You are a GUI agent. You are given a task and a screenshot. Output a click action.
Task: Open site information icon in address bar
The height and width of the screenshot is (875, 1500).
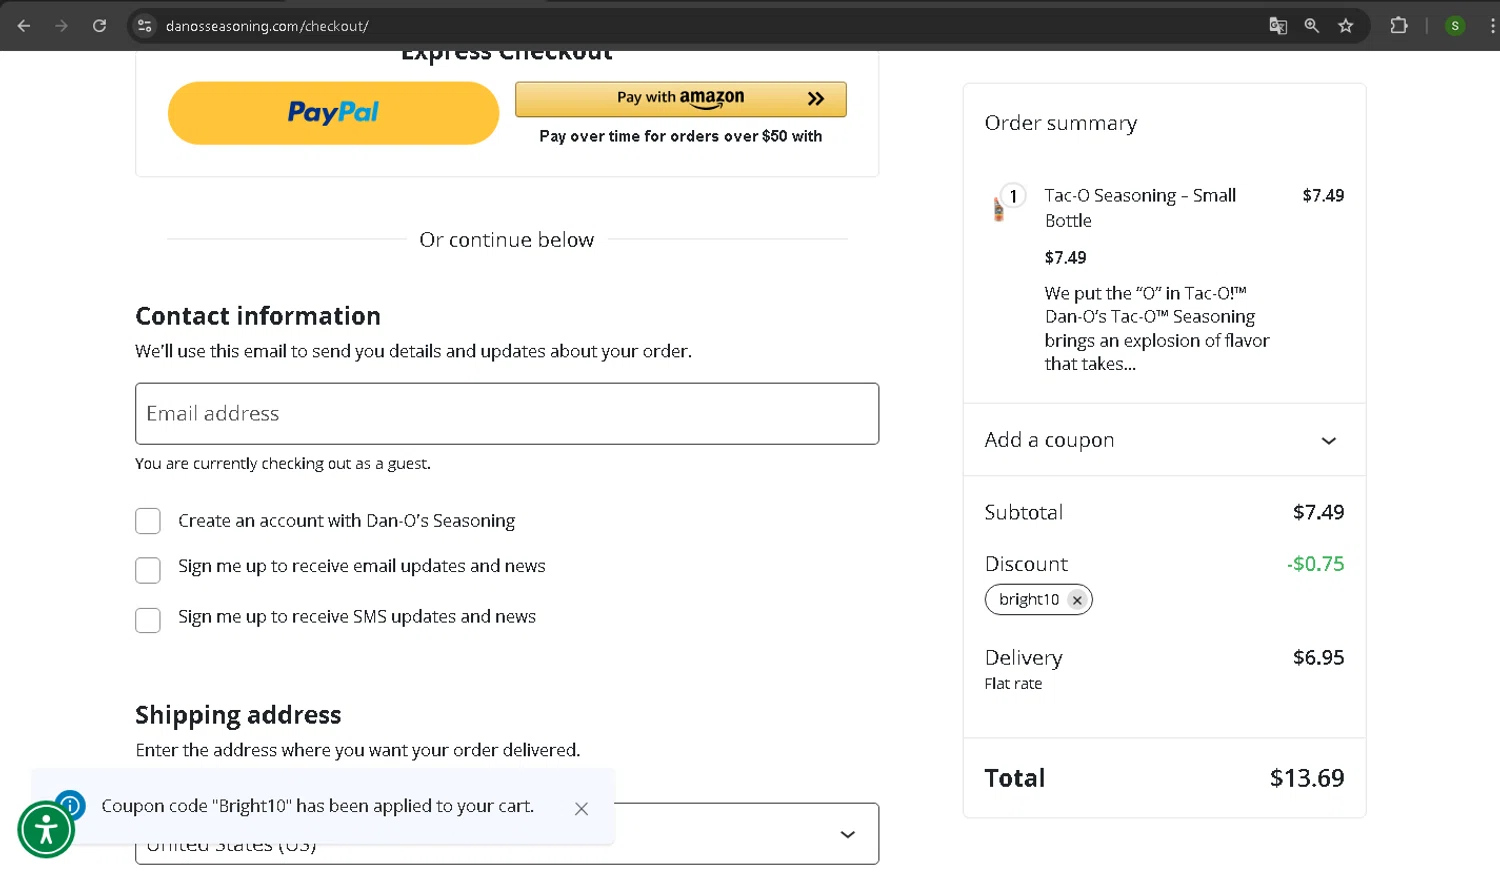[x=145, y=26]
